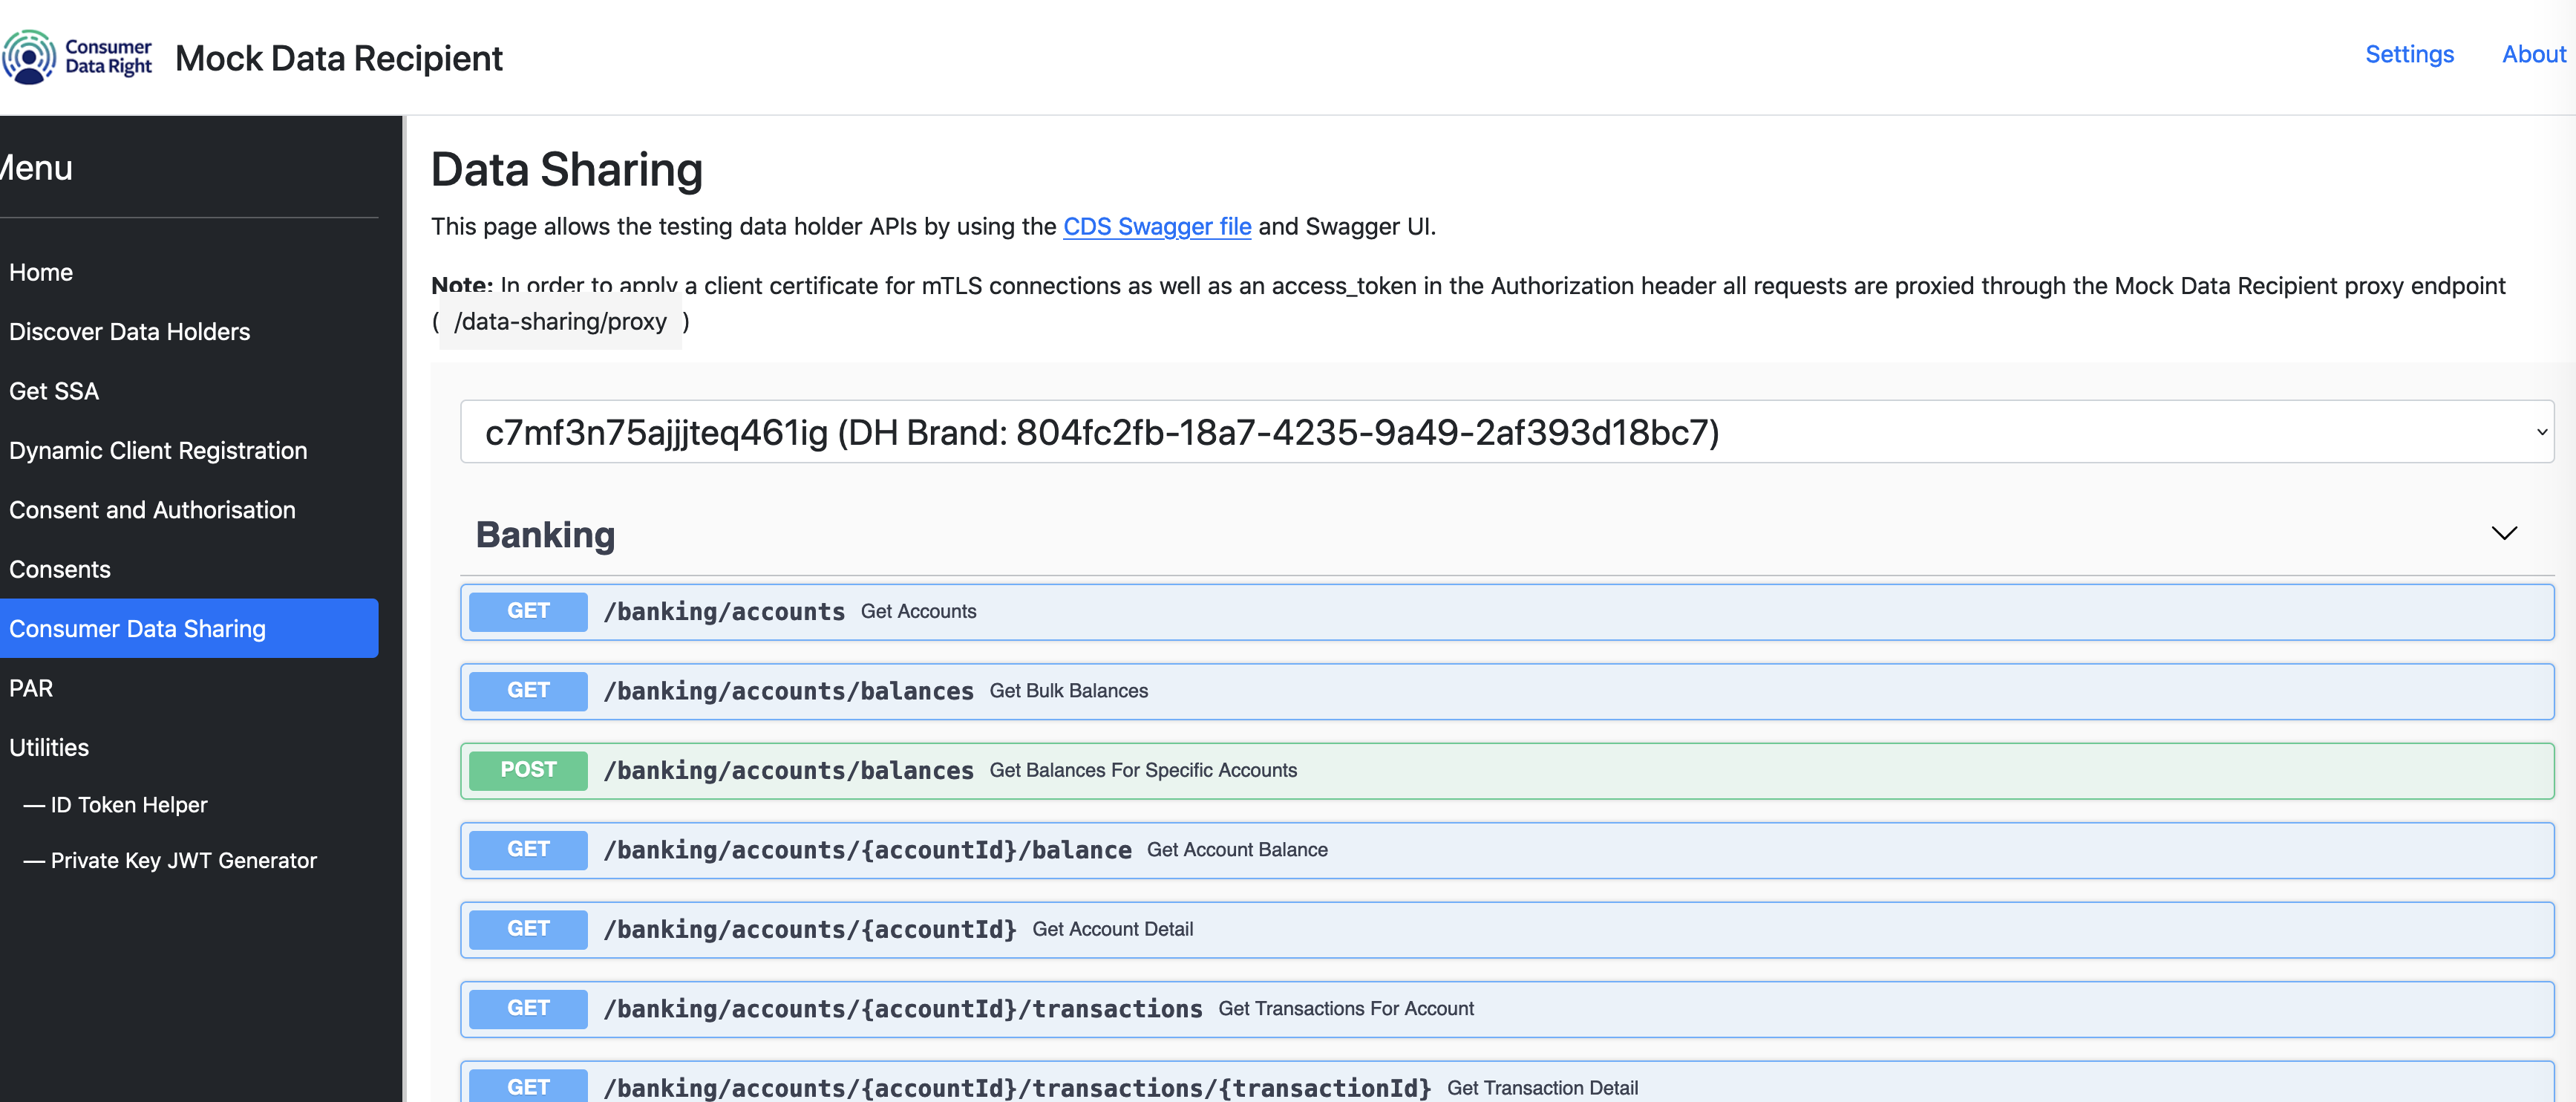Viewport: 2576px width, 1102px height.
Task: Select the ID Token Helper utility
Action: (x=131, y=805)
